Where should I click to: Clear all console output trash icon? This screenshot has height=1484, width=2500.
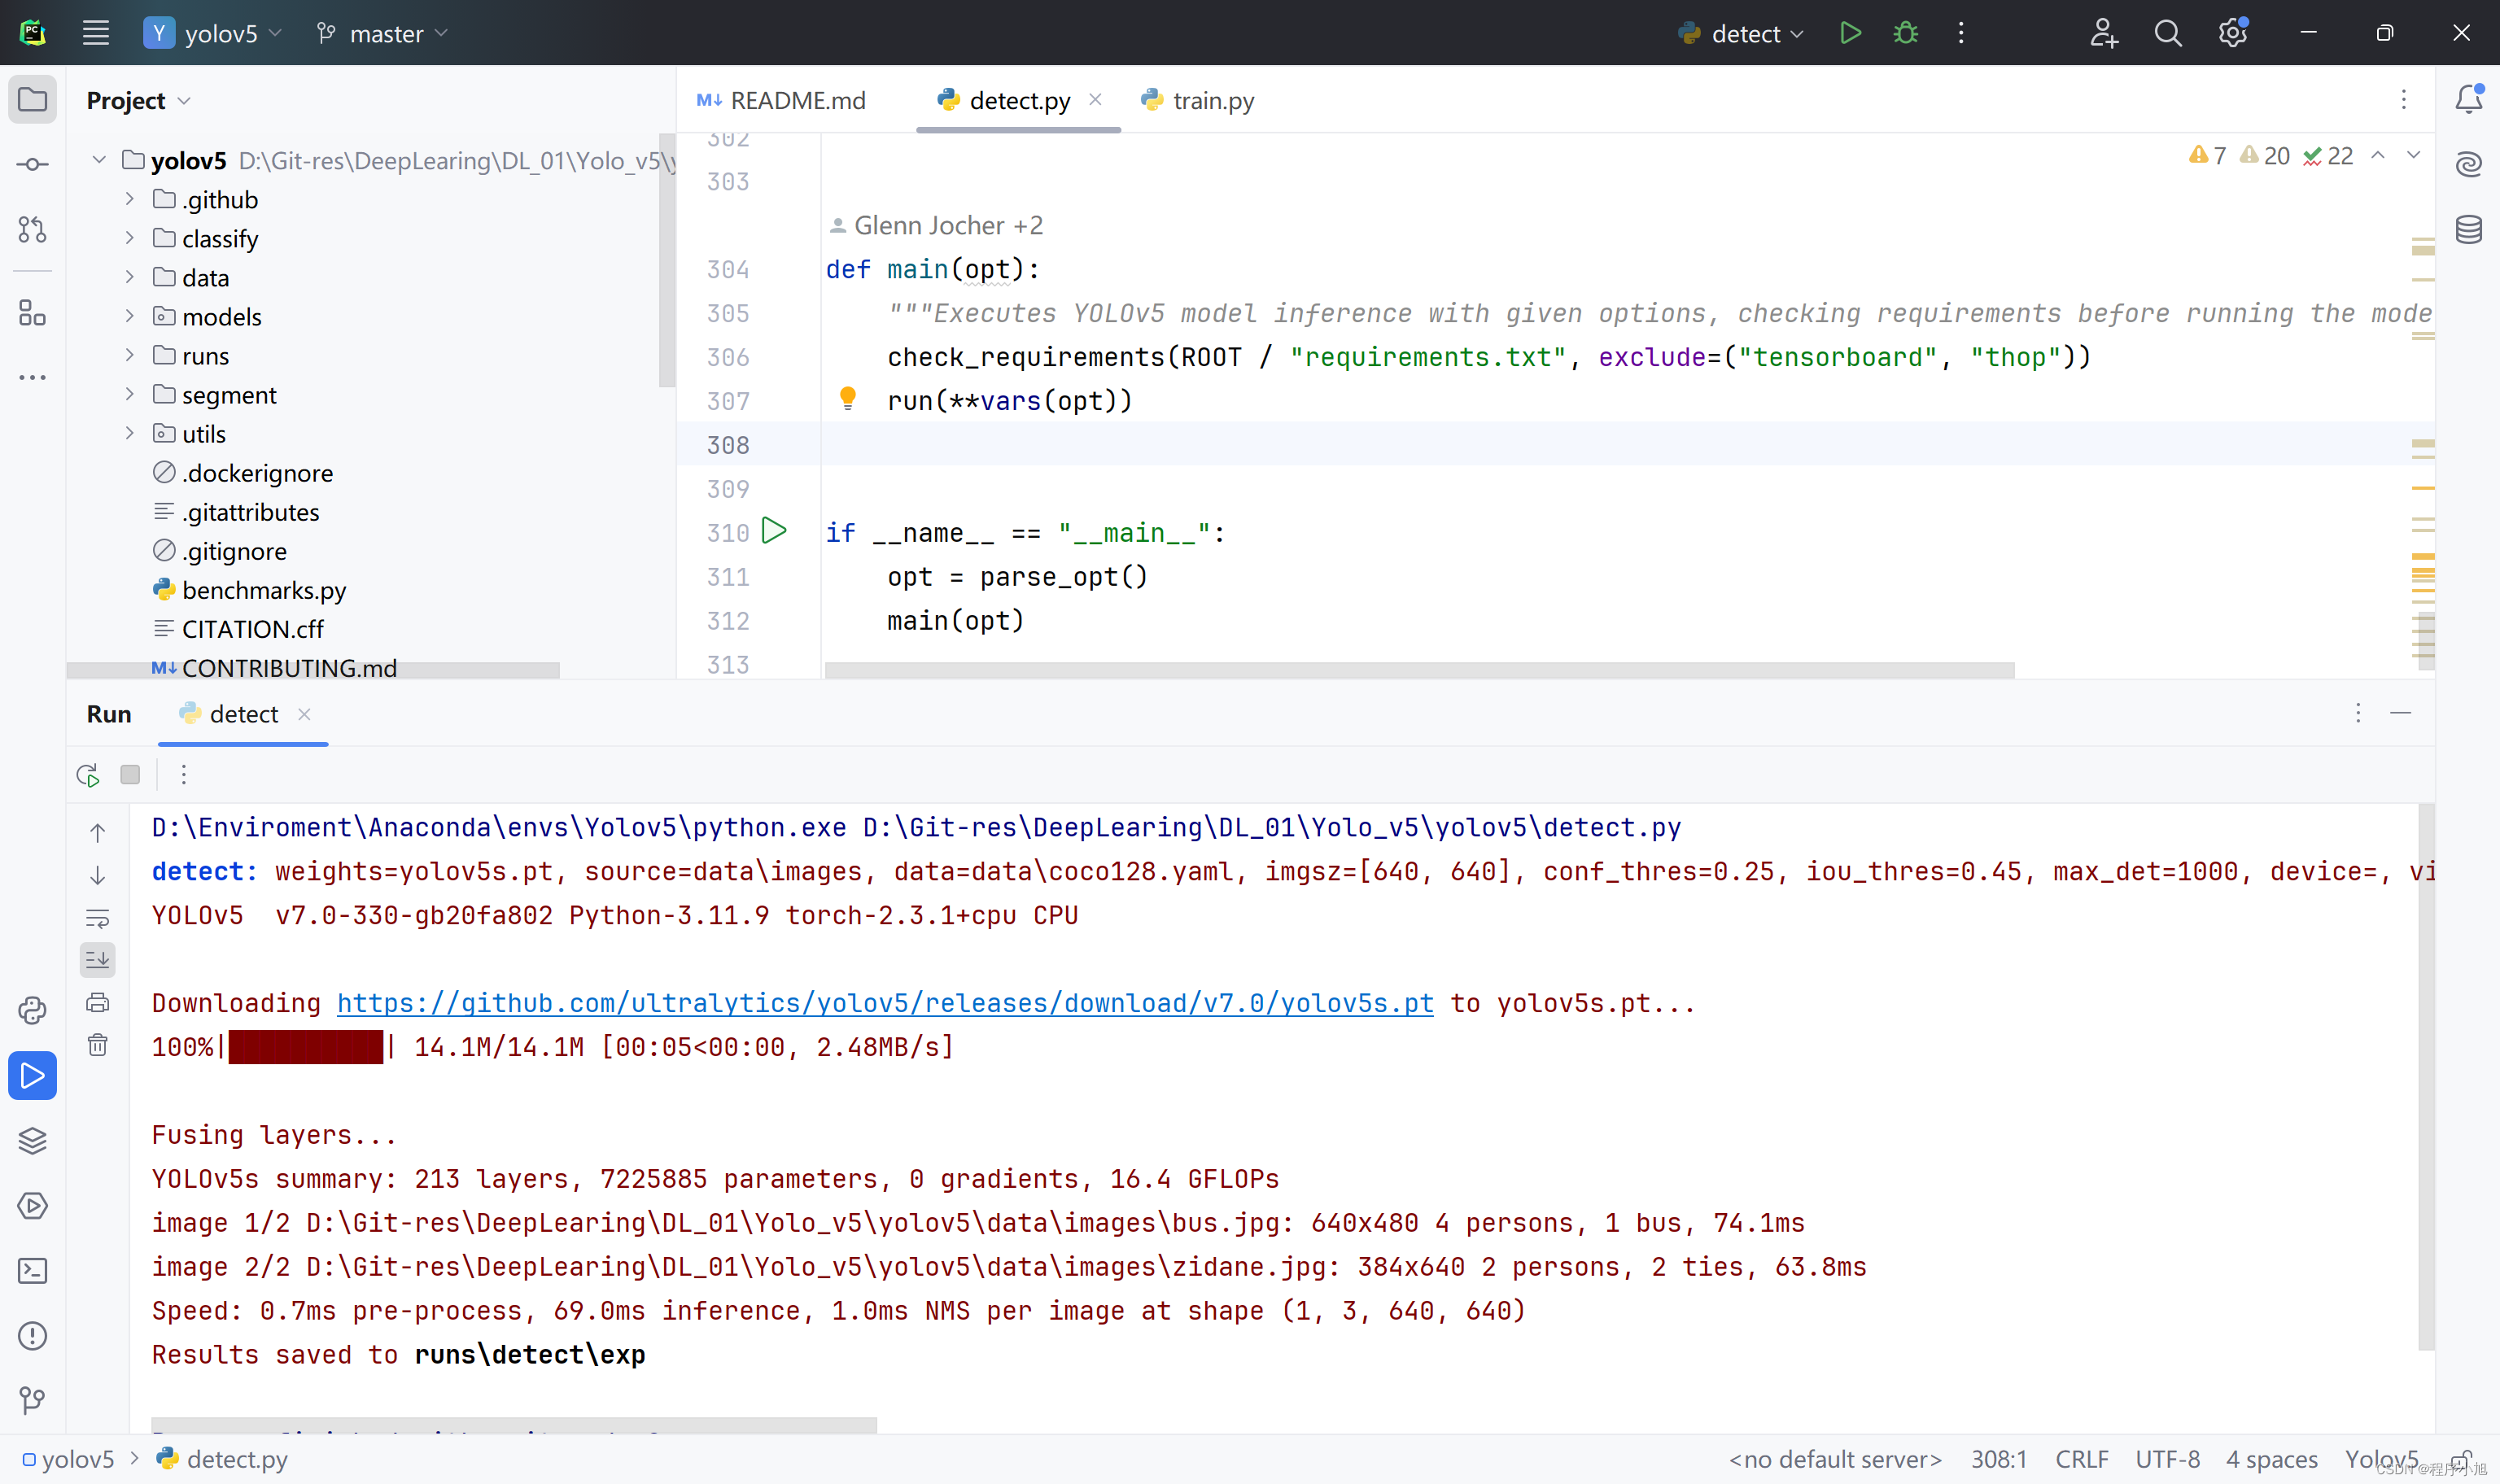click(x=98, y=1045)
